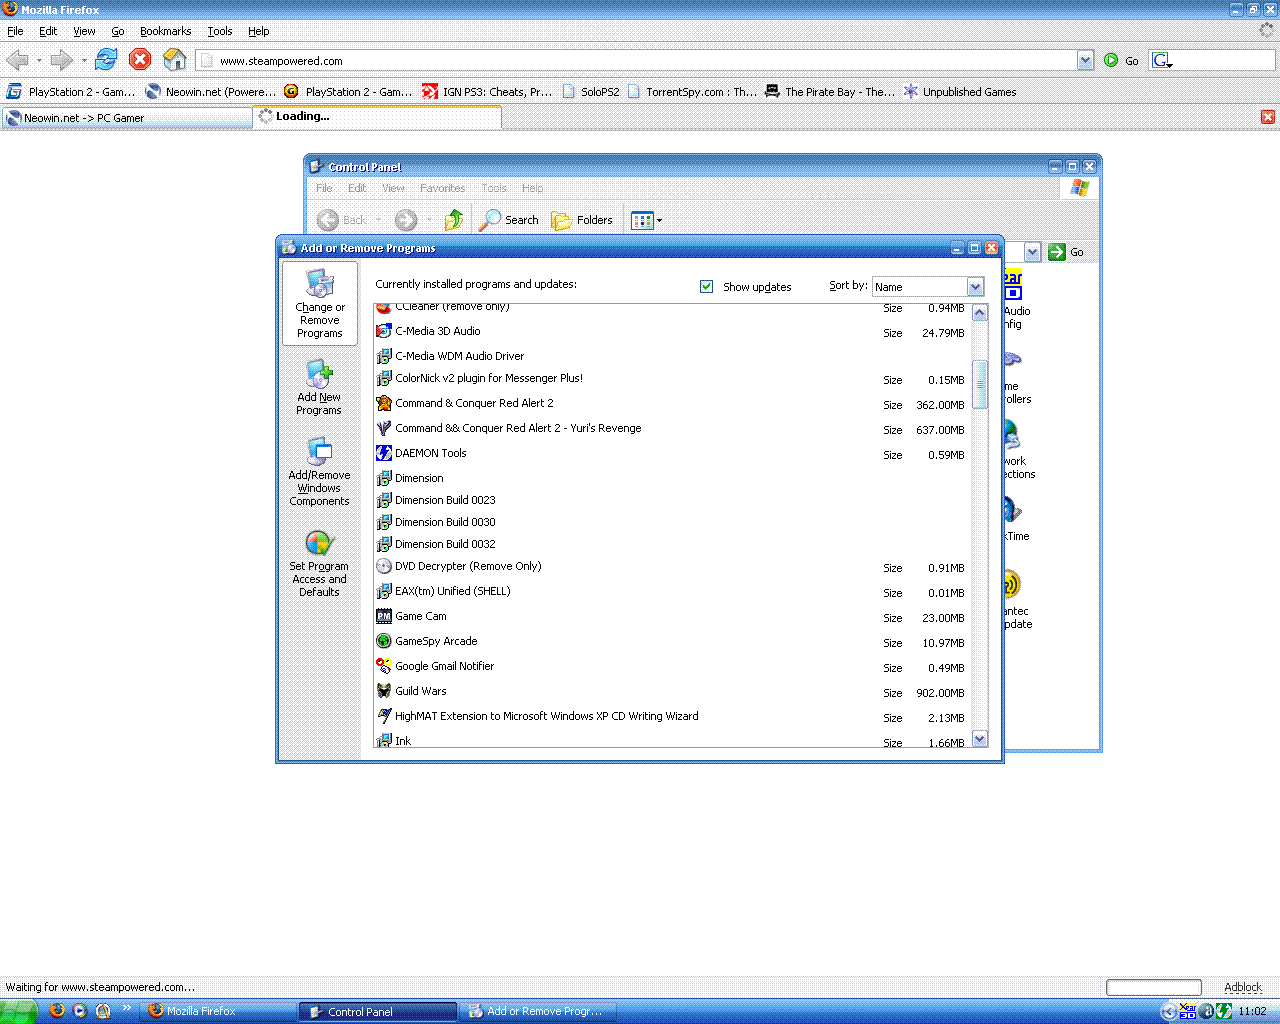The height and width of the screenshot is (1024, 1280).
Task: Open the Firefox address bar history dropdown
Action: pos(1085,61)
